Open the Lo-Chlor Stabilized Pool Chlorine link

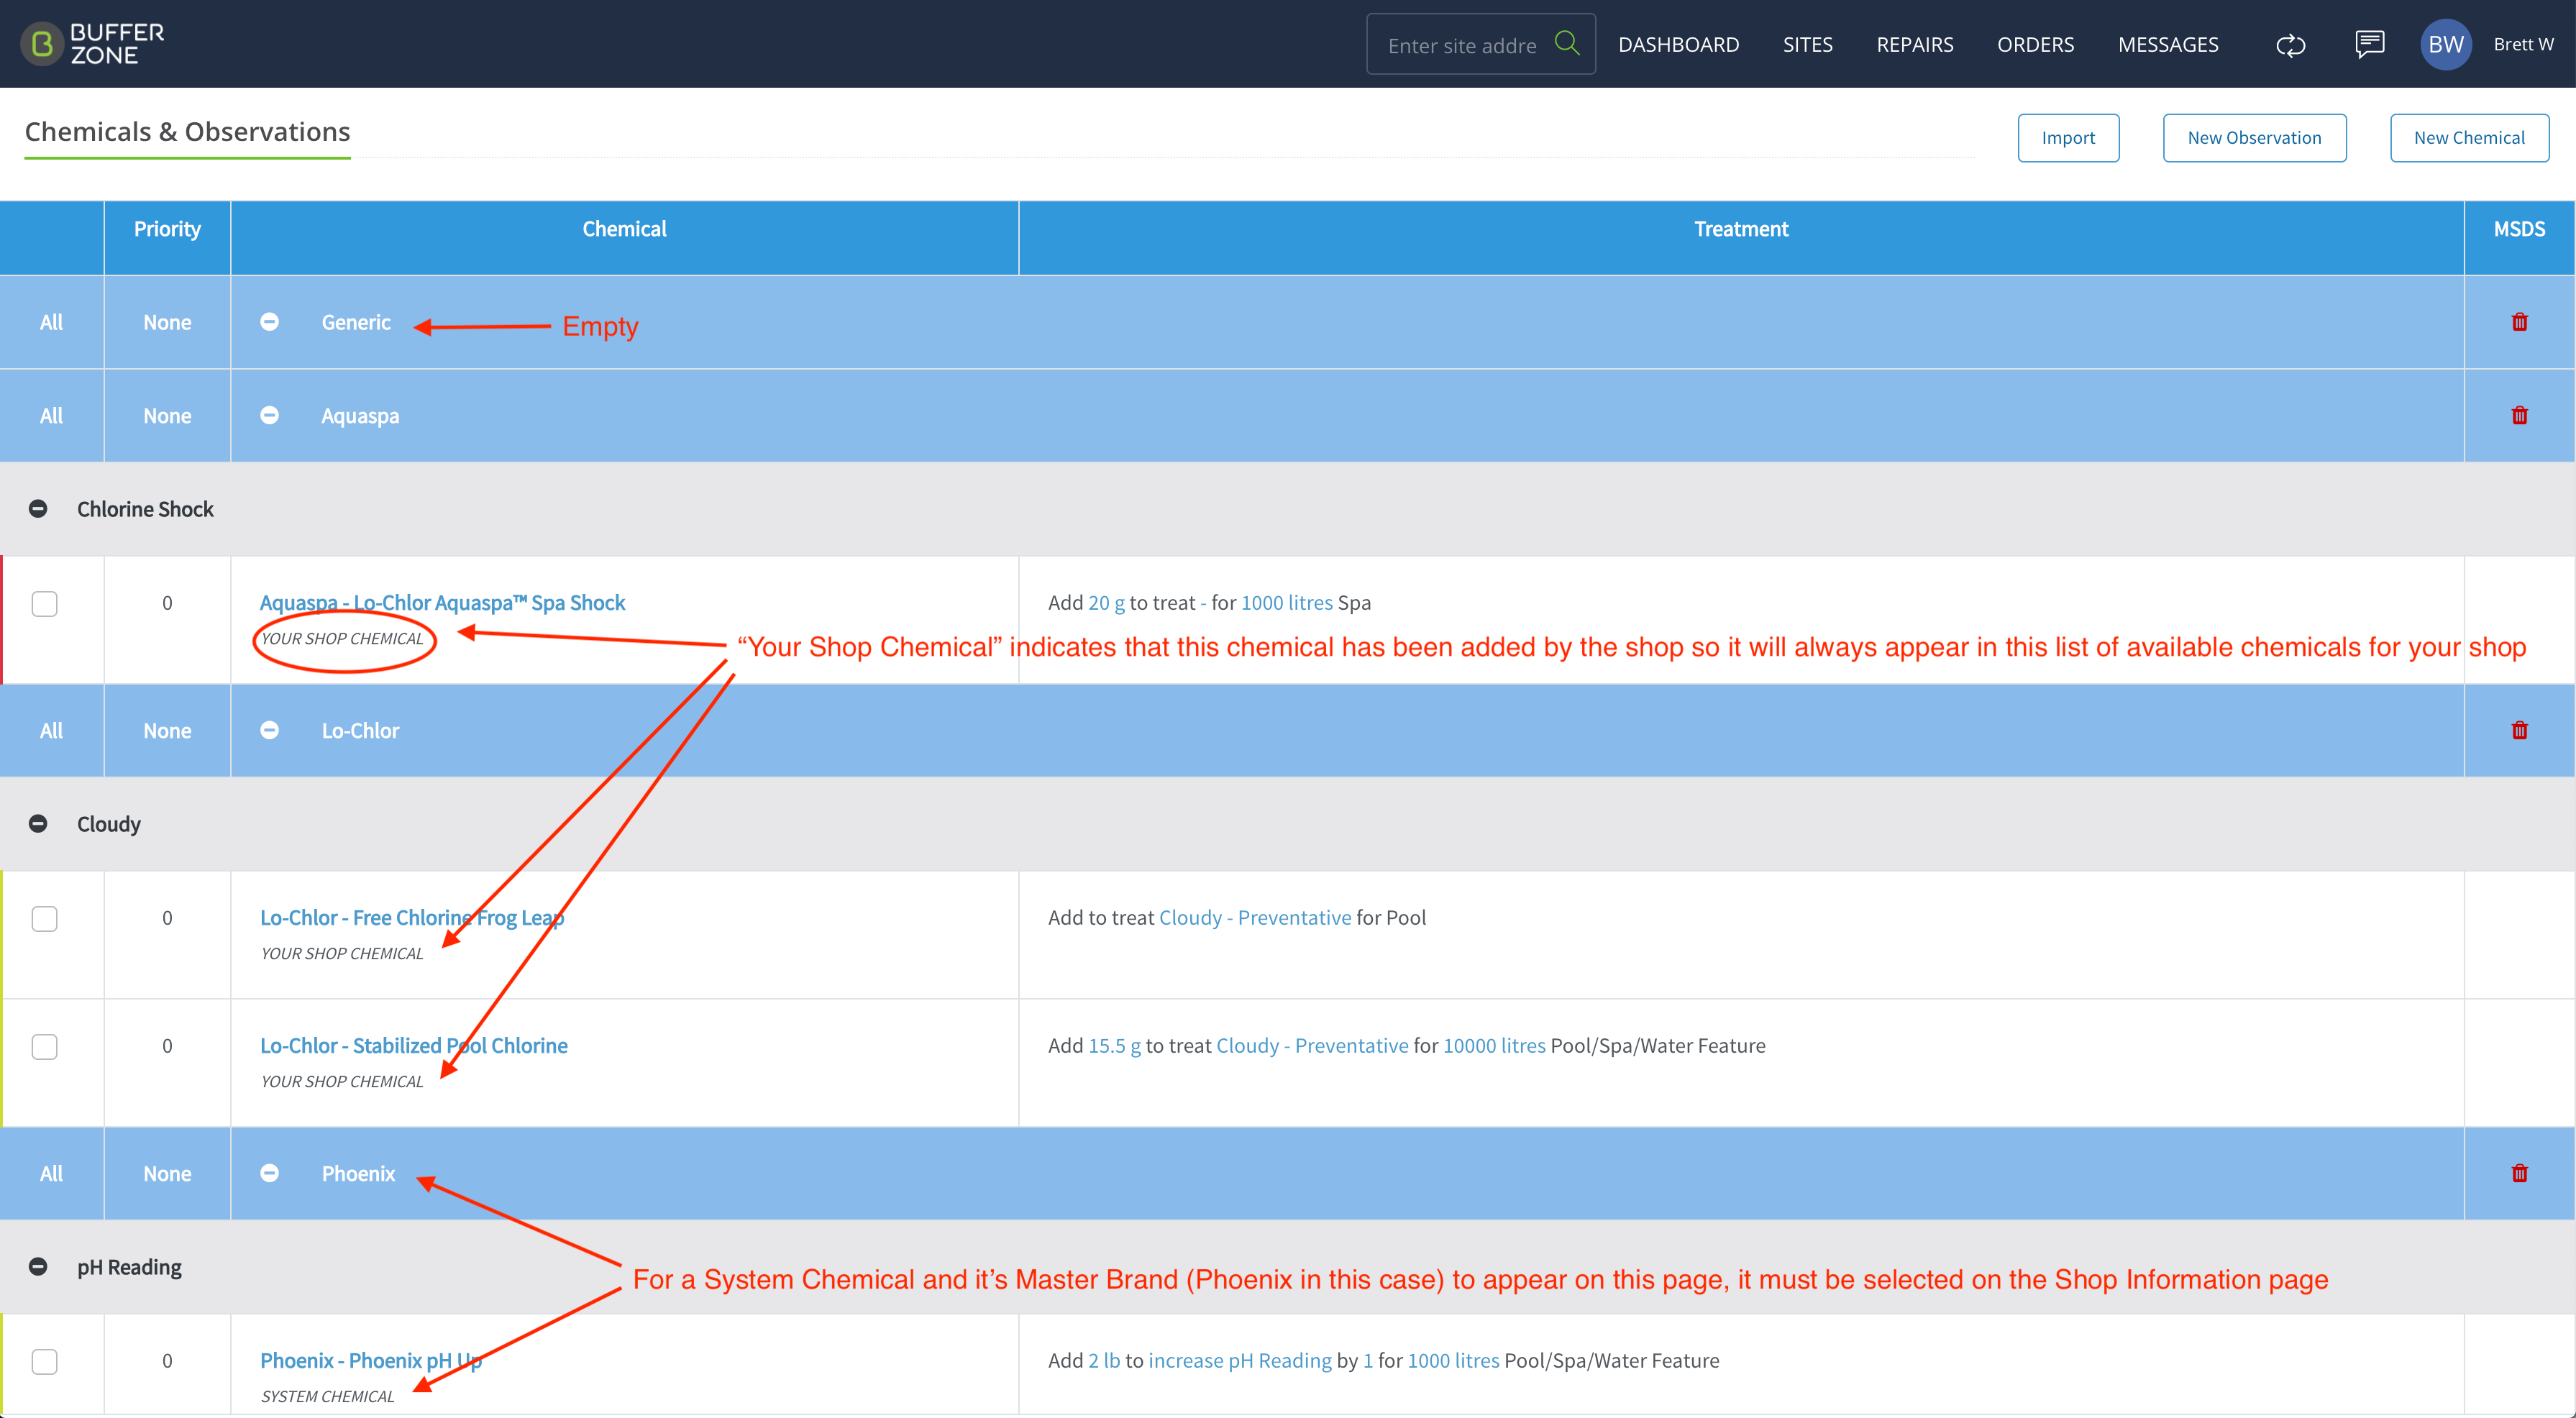coord(414,1046)
